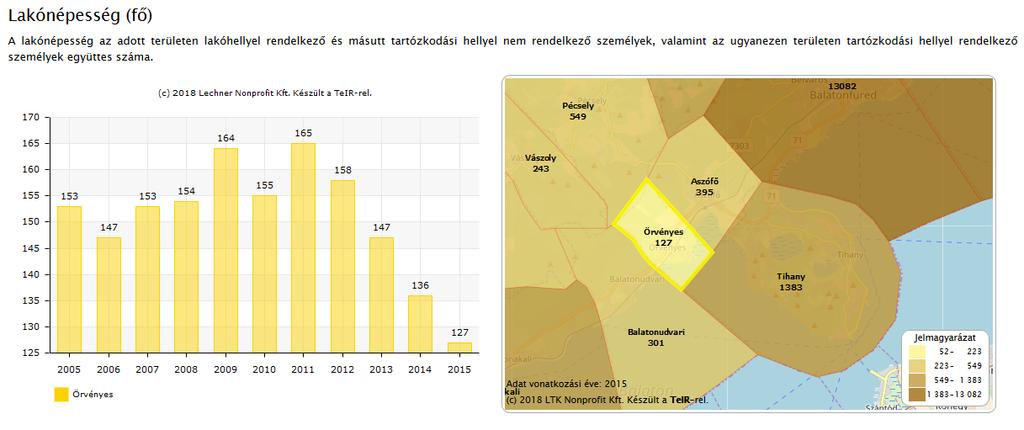Click the Lakónépesség (fő) heading

point(81,15)
